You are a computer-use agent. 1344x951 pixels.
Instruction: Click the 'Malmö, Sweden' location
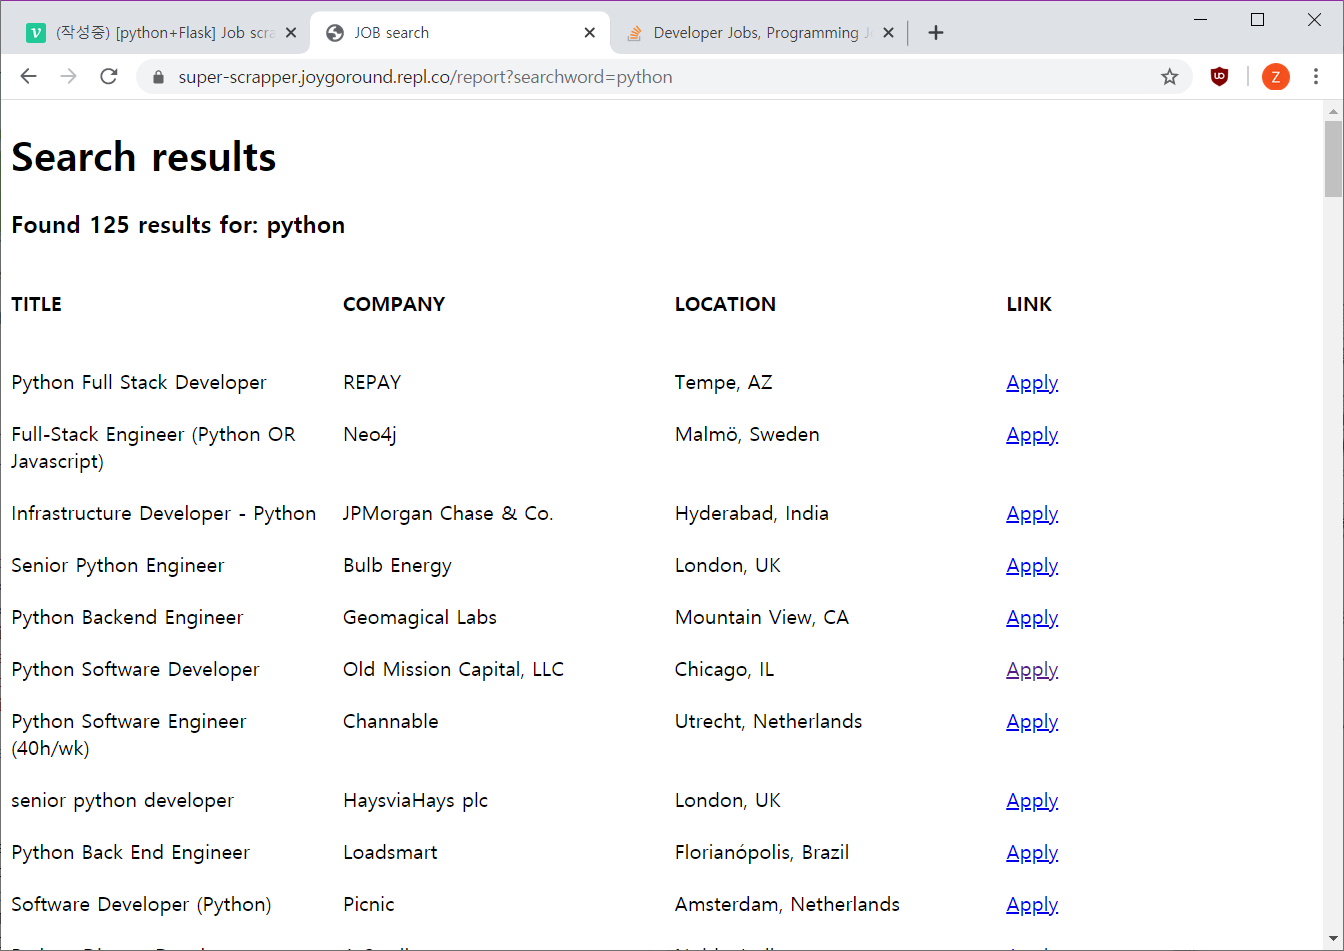[747, 435]
